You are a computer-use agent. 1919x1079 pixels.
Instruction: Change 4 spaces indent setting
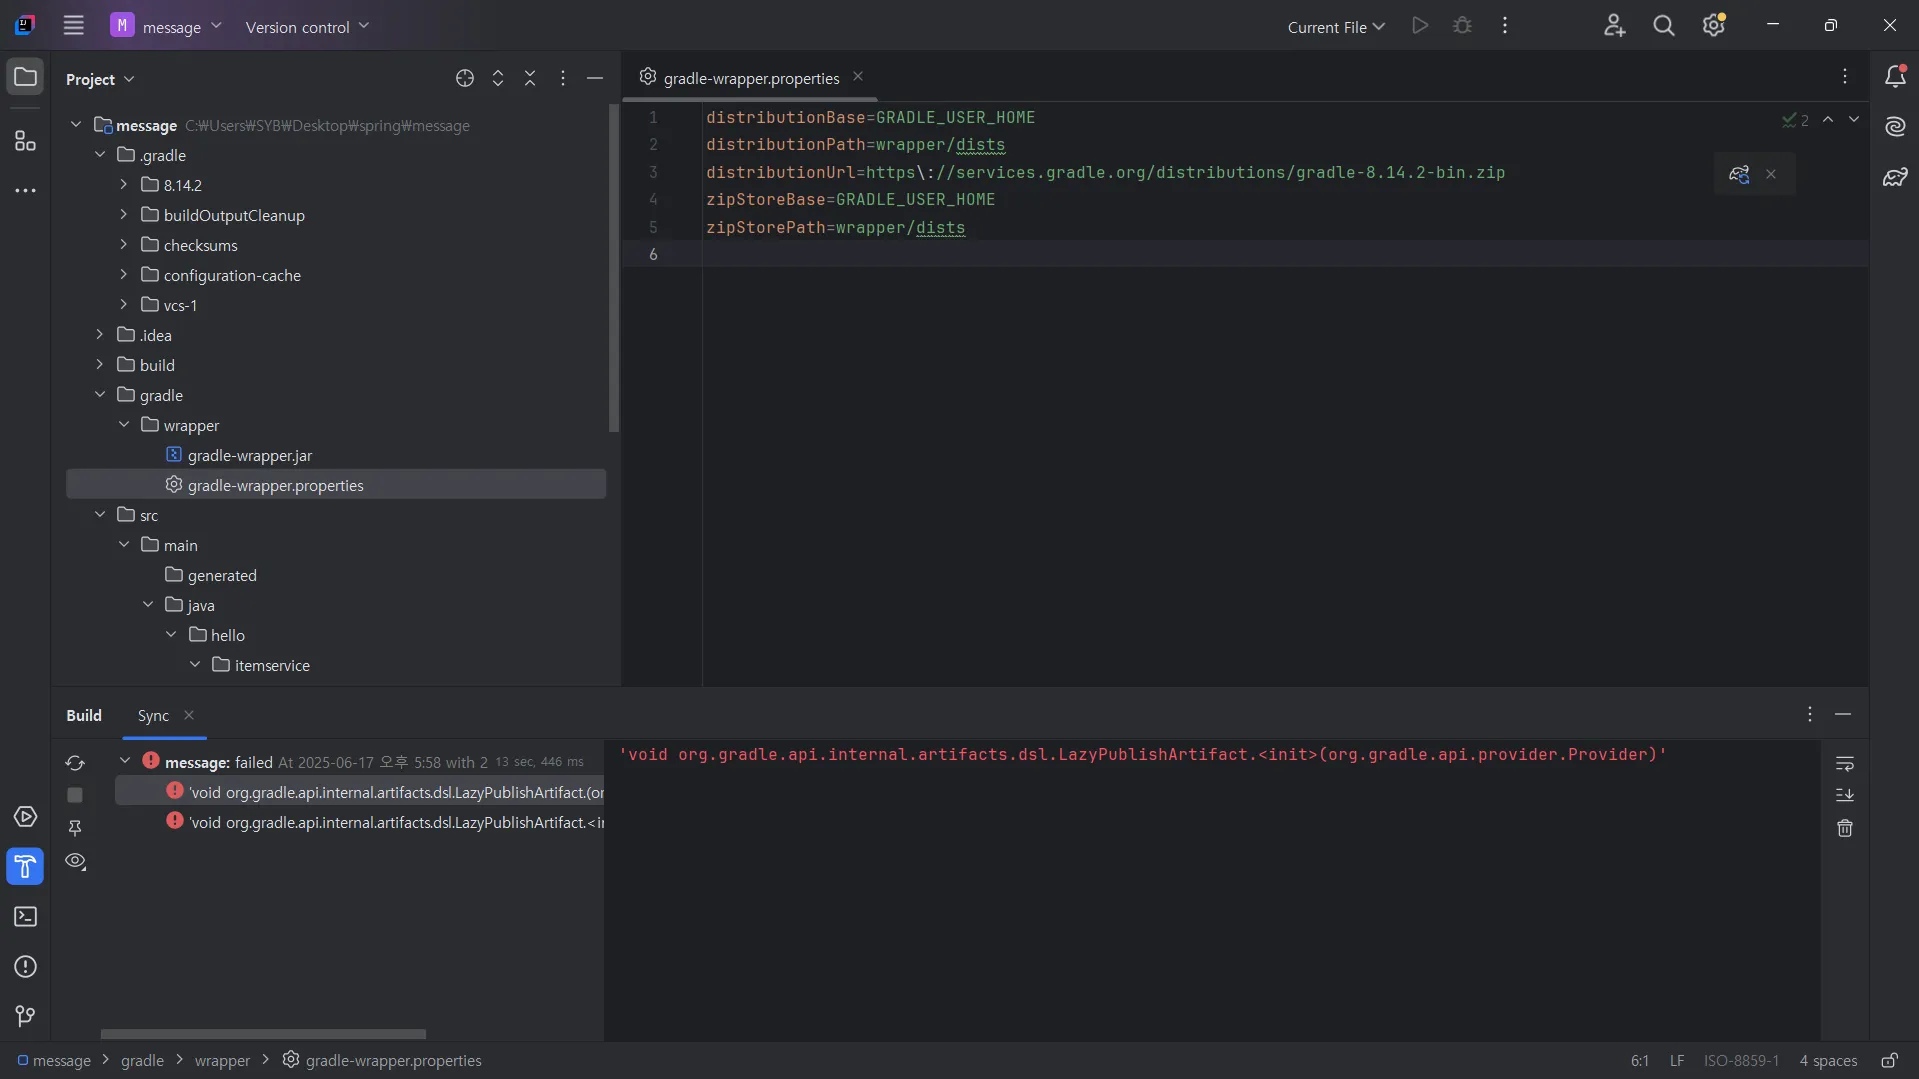tap(1828, 1060)
